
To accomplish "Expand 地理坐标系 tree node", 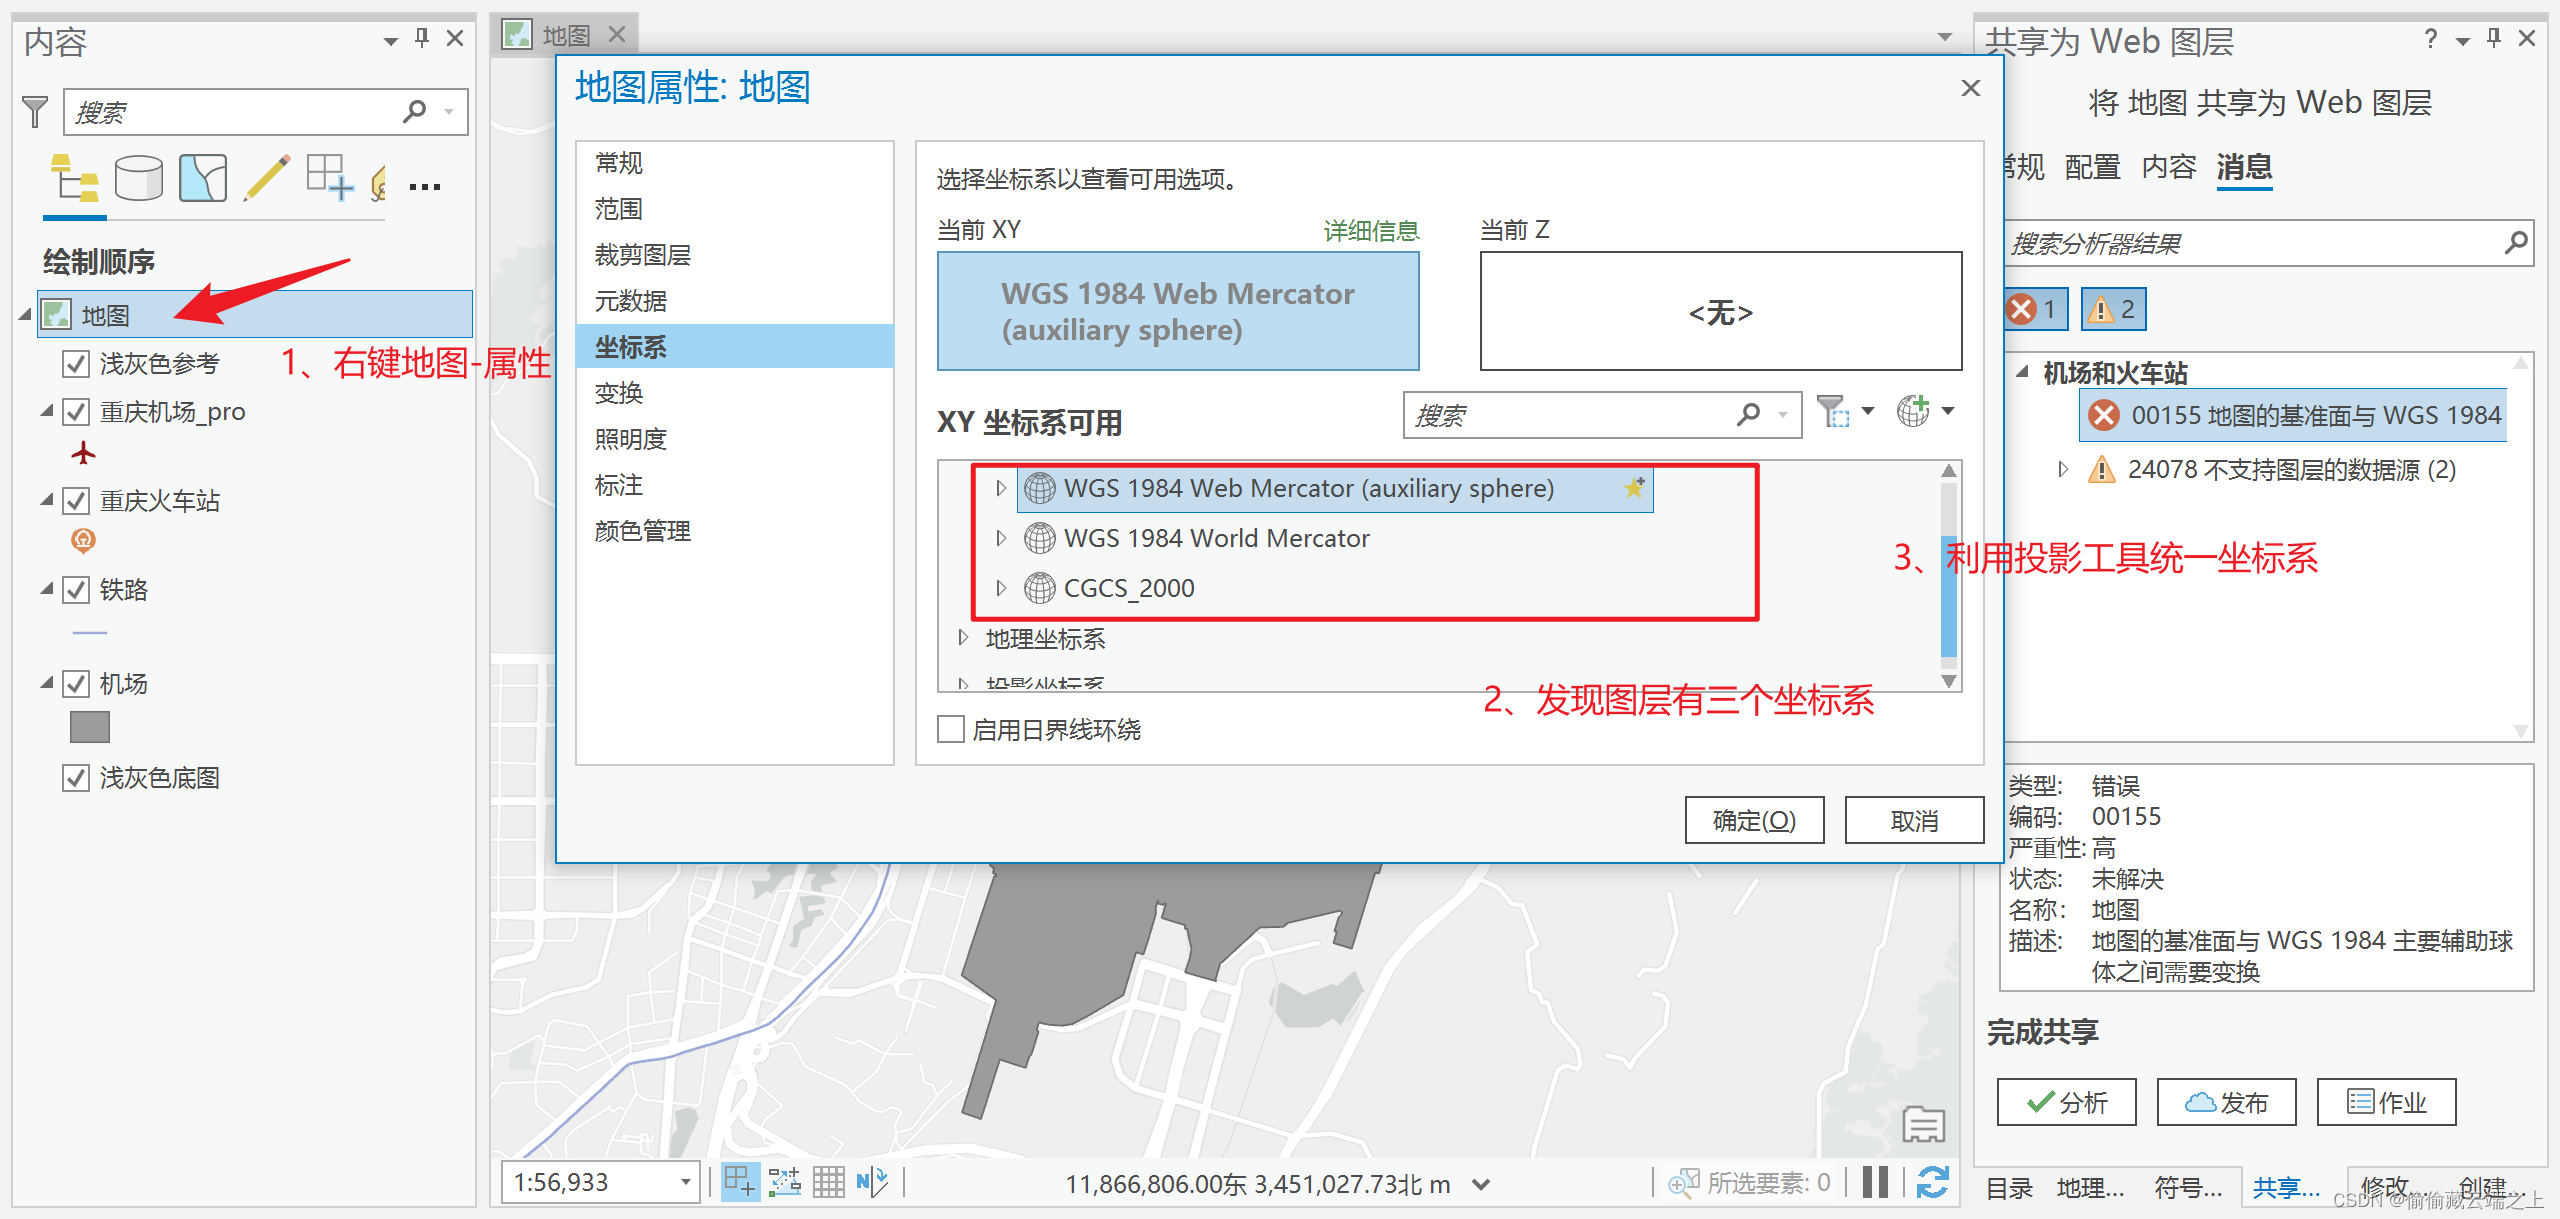I will pos(963,638).
